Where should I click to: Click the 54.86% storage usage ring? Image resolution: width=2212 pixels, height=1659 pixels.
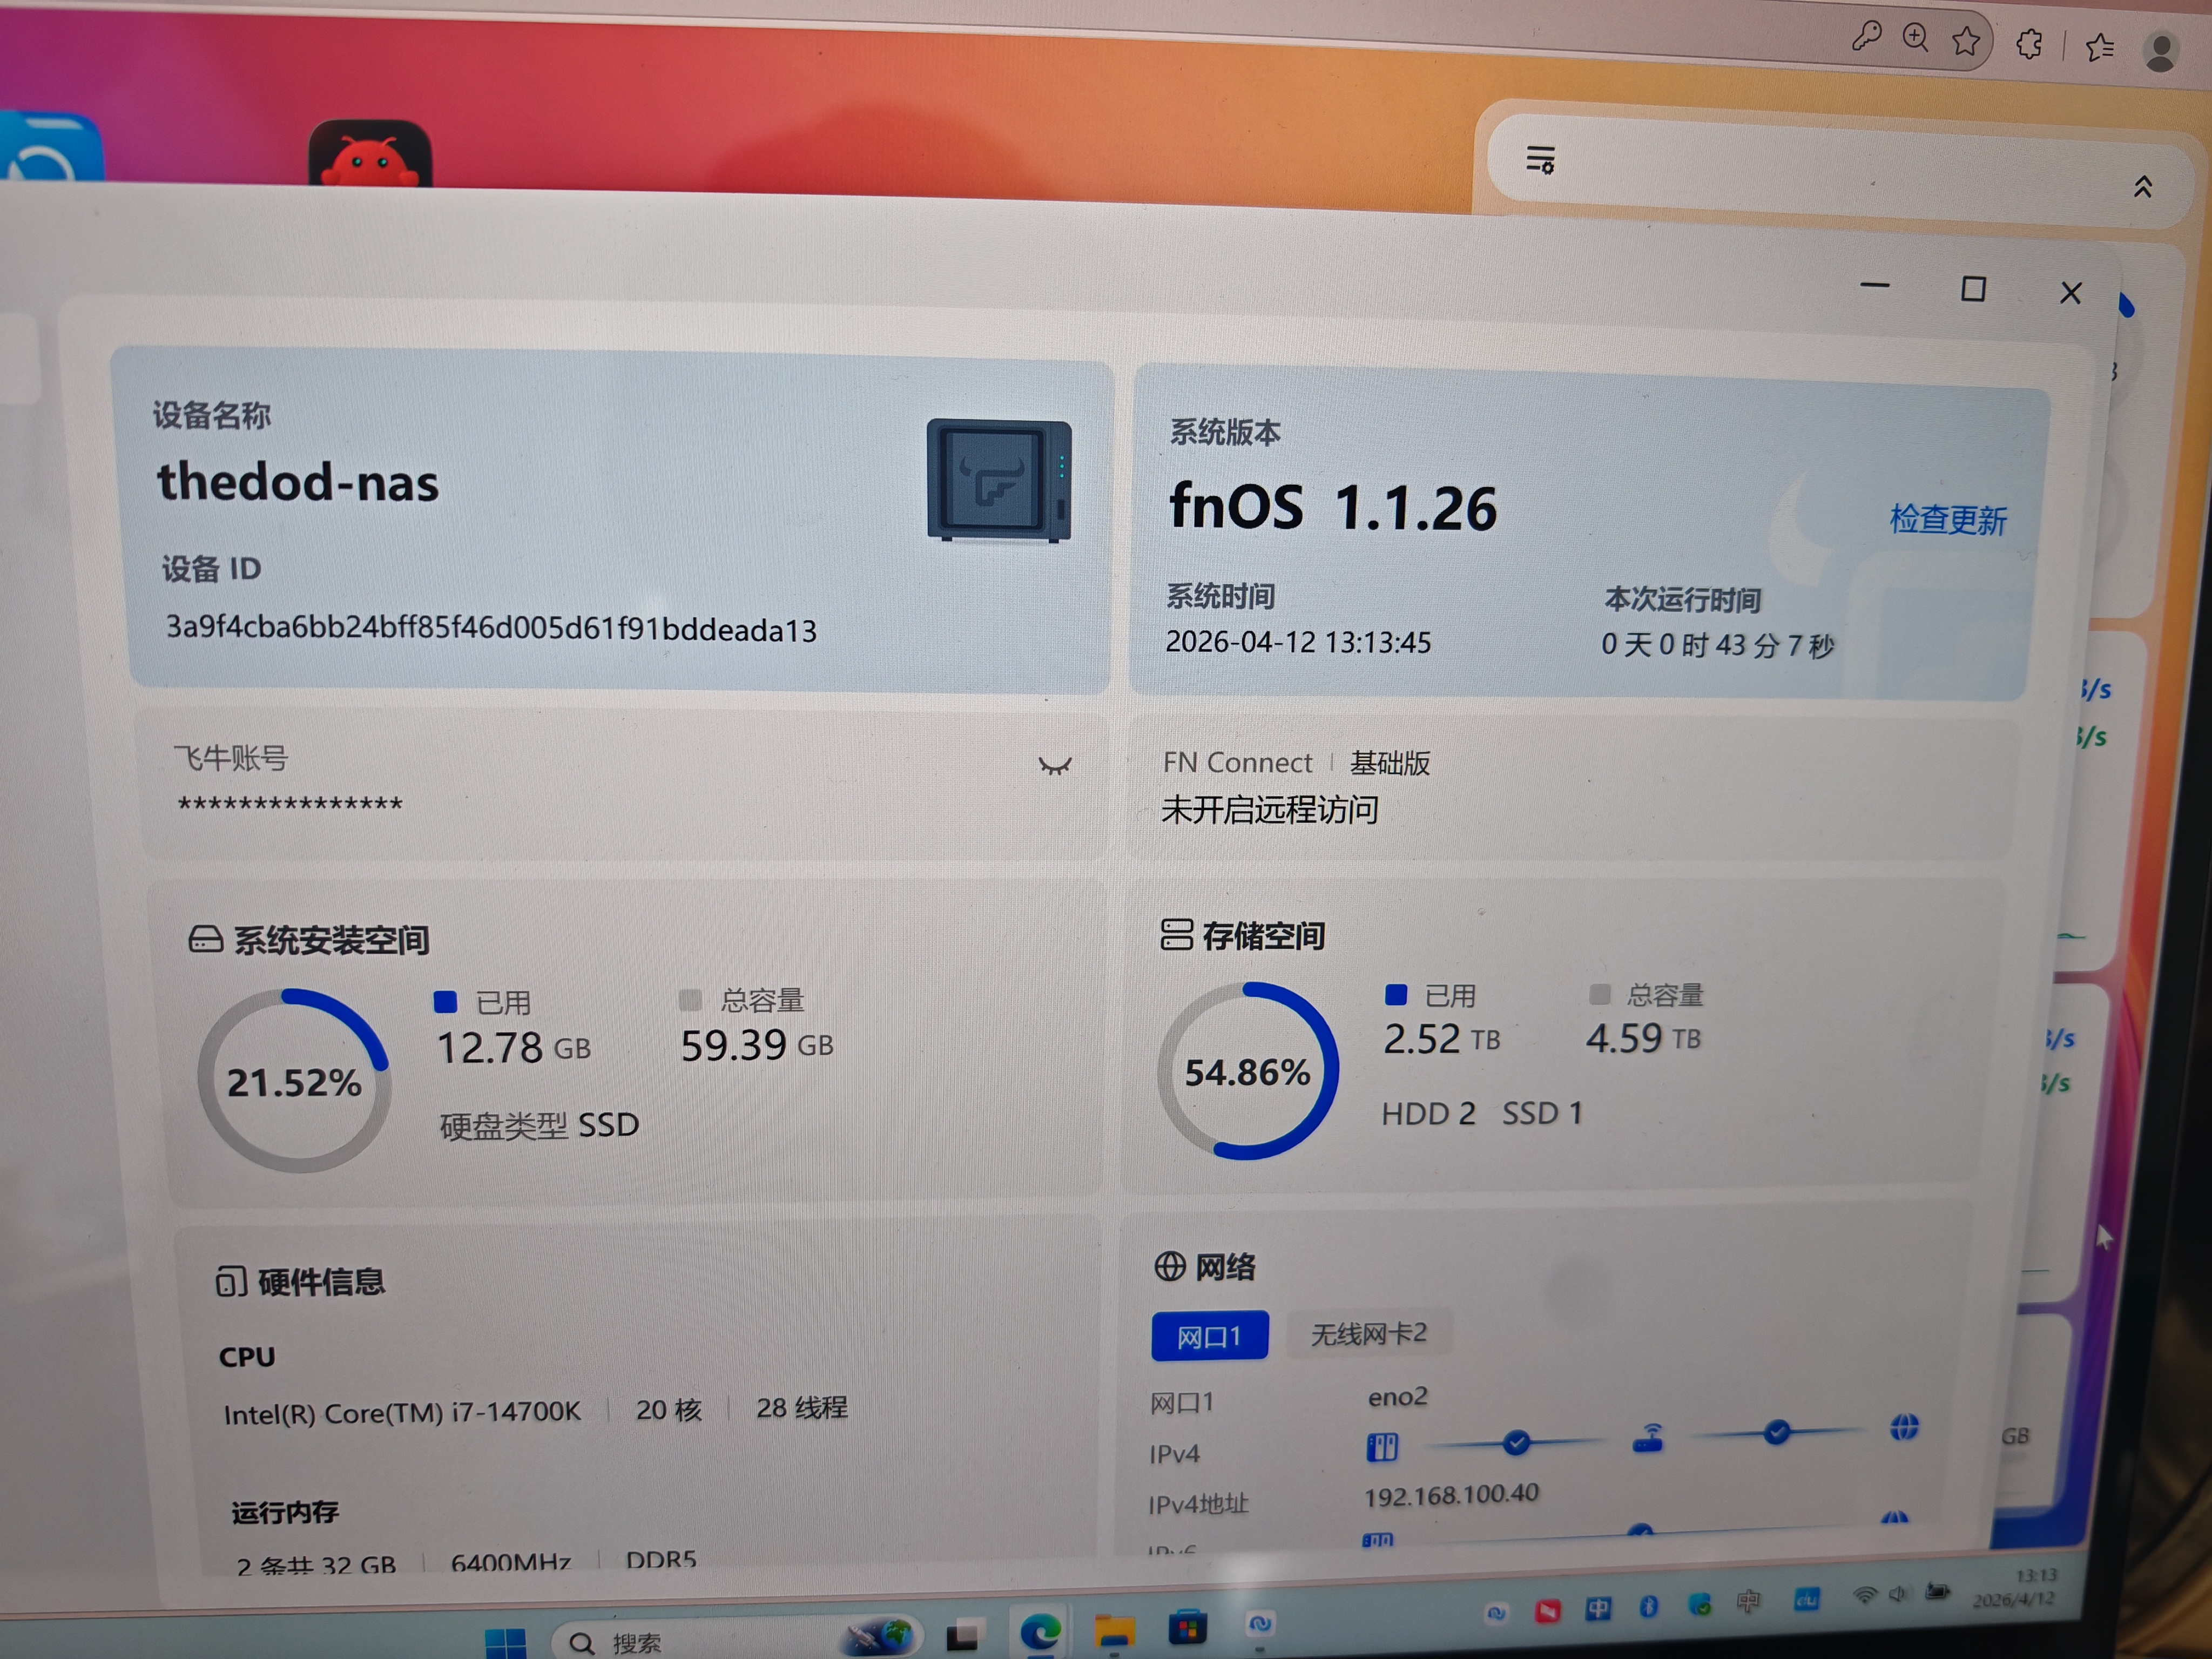(x=1246, y=1072)
